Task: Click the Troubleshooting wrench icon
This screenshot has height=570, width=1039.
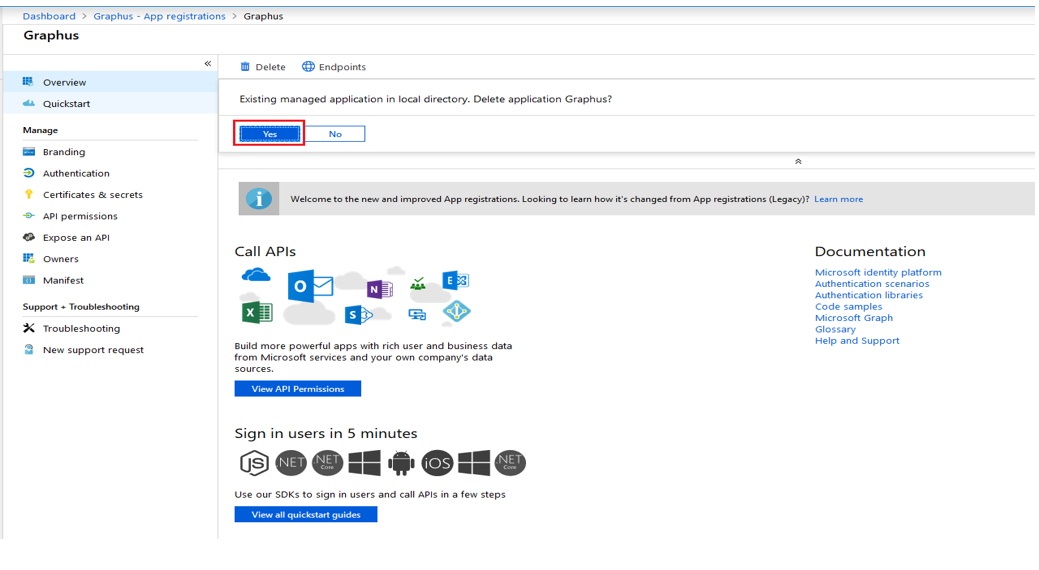Action: pos(28,328)
